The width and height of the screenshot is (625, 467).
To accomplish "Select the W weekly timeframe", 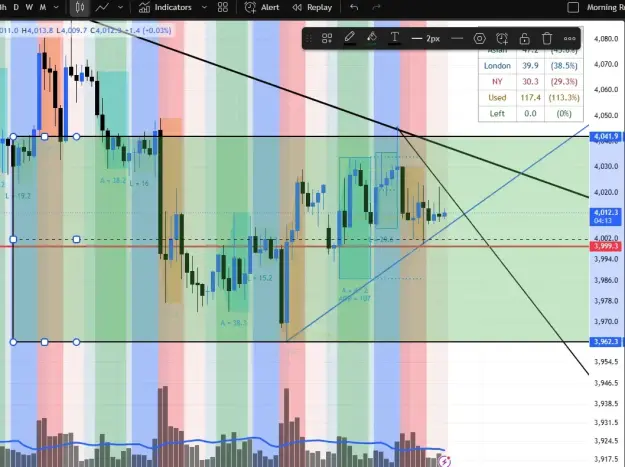I will (29, 7).
